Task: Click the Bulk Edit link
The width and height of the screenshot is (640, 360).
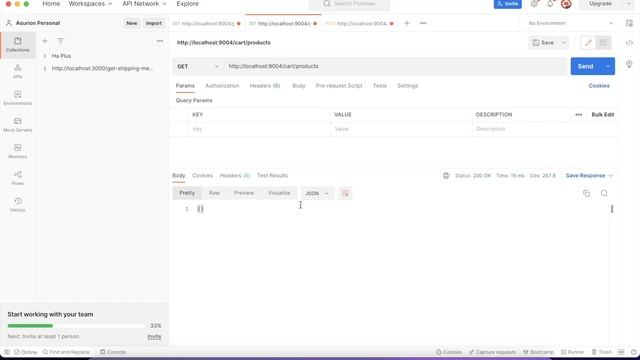Action: point(602,115)
